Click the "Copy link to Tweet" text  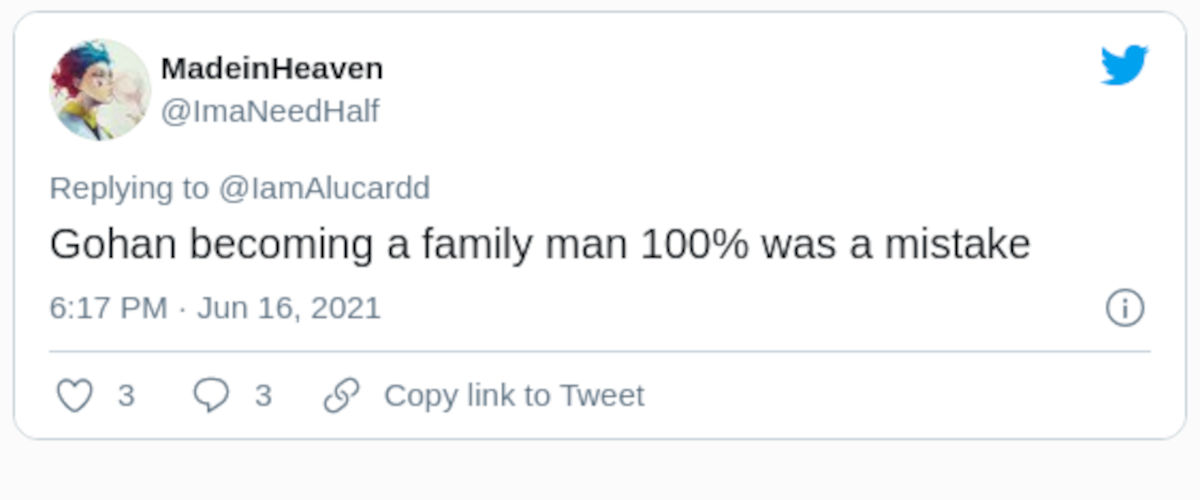(x=514, y=396)
